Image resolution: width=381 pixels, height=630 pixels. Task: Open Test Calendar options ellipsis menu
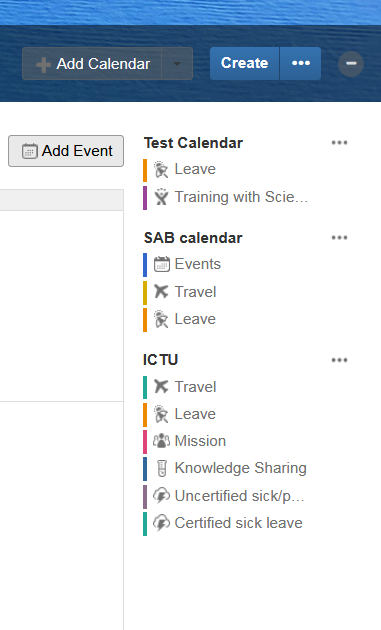coord(339,143)
